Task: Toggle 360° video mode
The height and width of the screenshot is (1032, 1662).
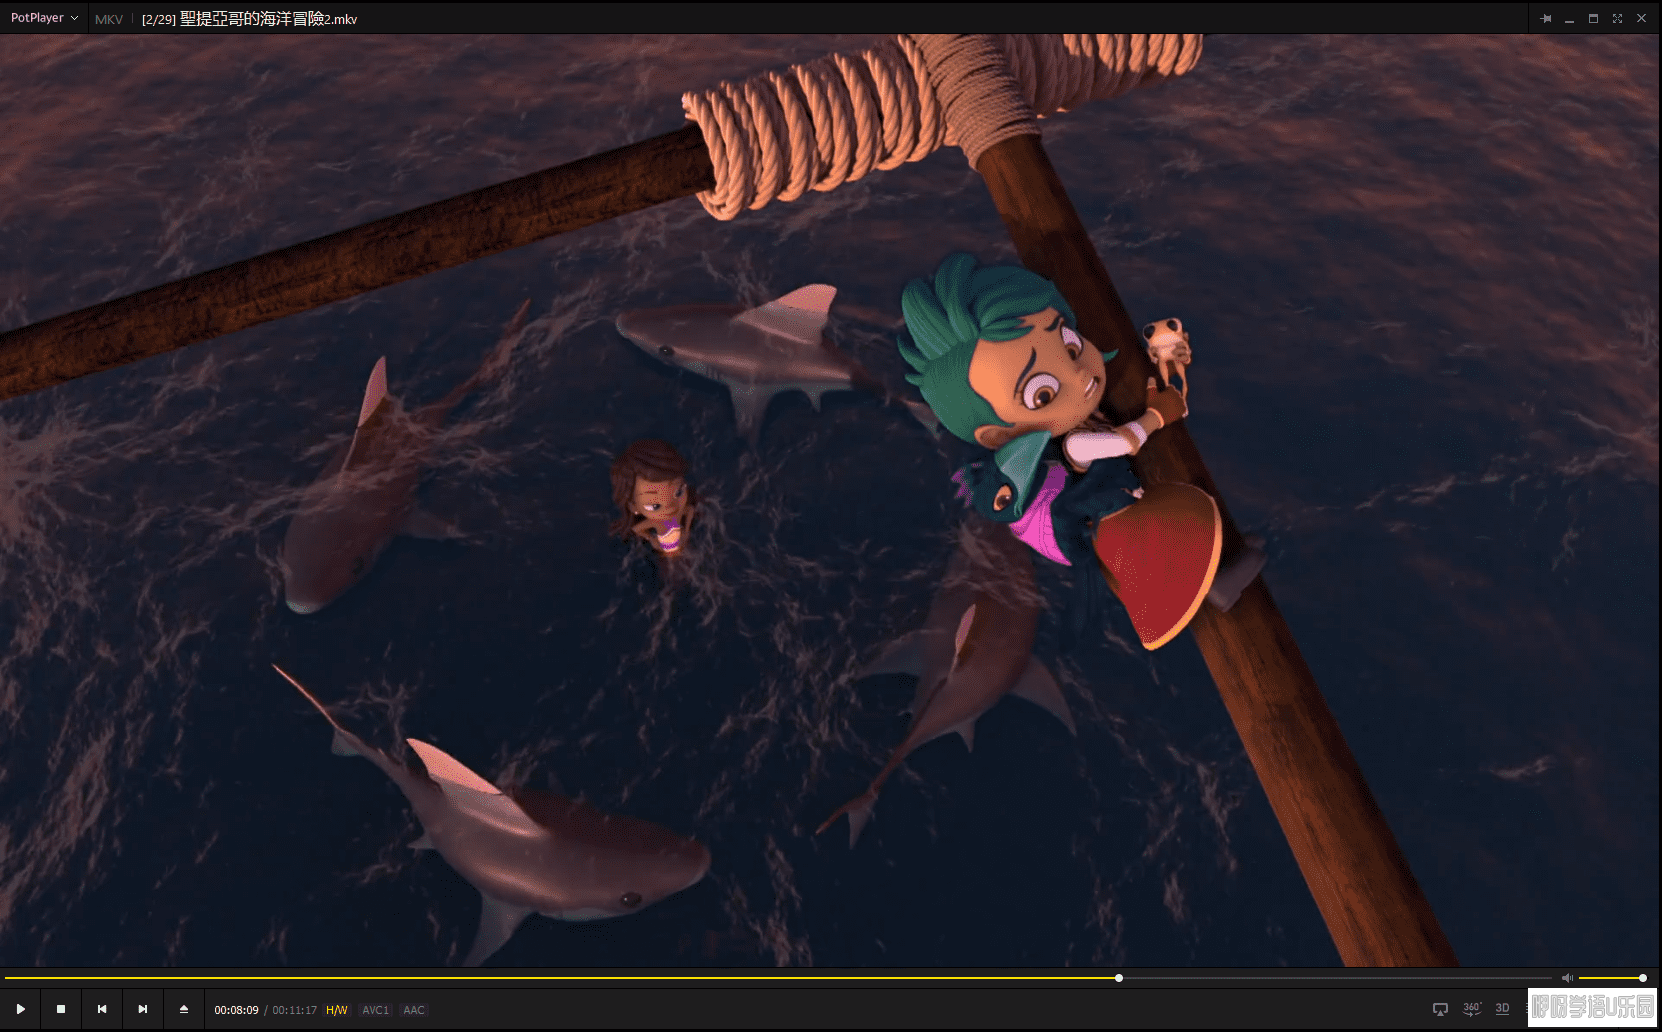Action: coord(1471,1009)
